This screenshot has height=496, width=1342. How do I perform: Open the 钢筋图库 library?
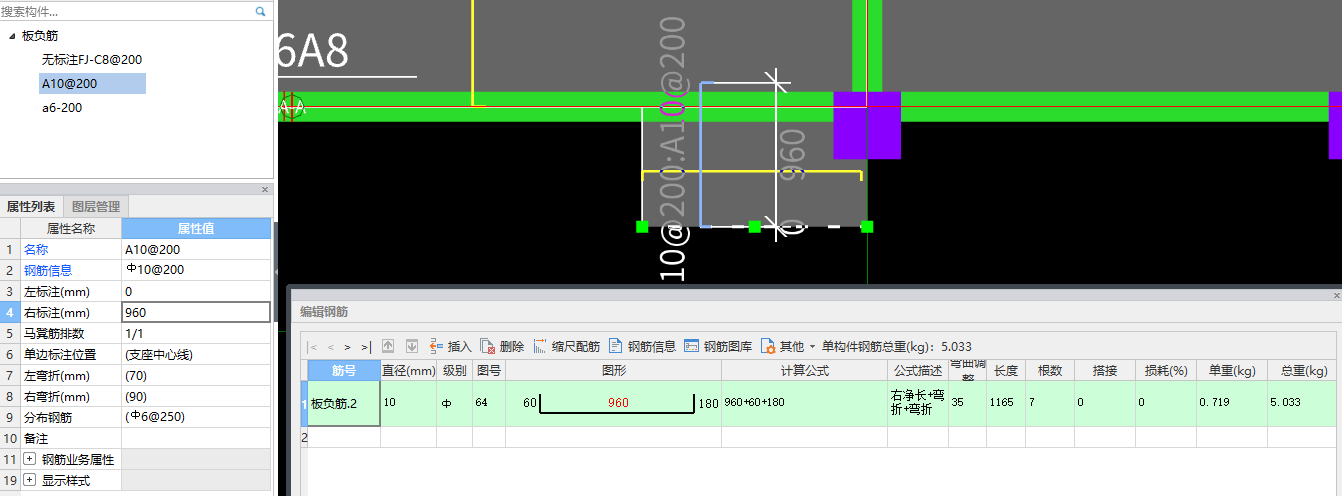point(719,347)
